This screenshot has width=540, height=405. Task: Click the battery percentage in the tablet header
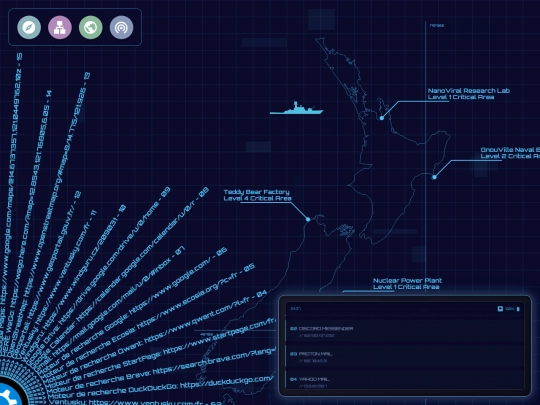coord(510,309)
